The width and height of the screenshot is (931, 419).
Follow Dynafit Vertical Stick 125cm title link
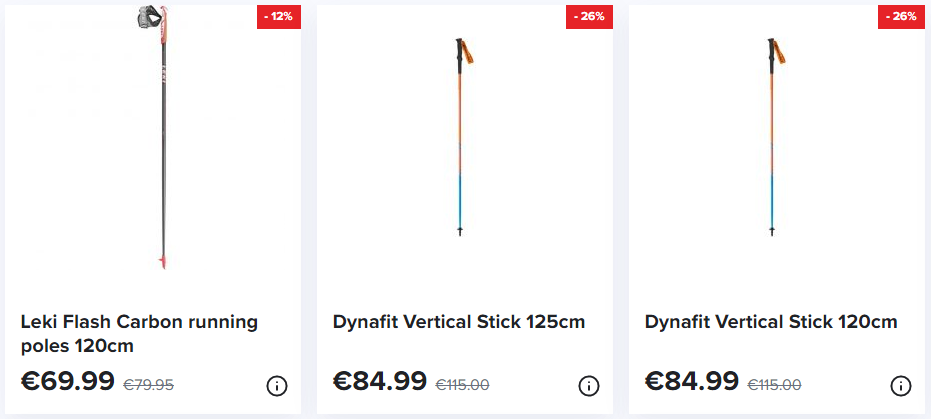pos(459,322)
